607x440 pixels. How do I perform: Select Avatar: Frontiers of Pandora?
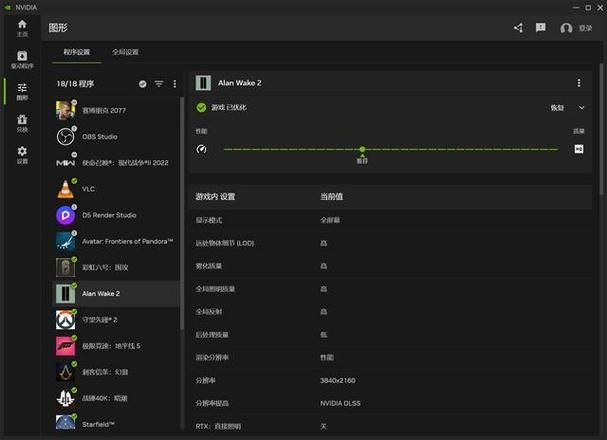click(x=116, y=241)
